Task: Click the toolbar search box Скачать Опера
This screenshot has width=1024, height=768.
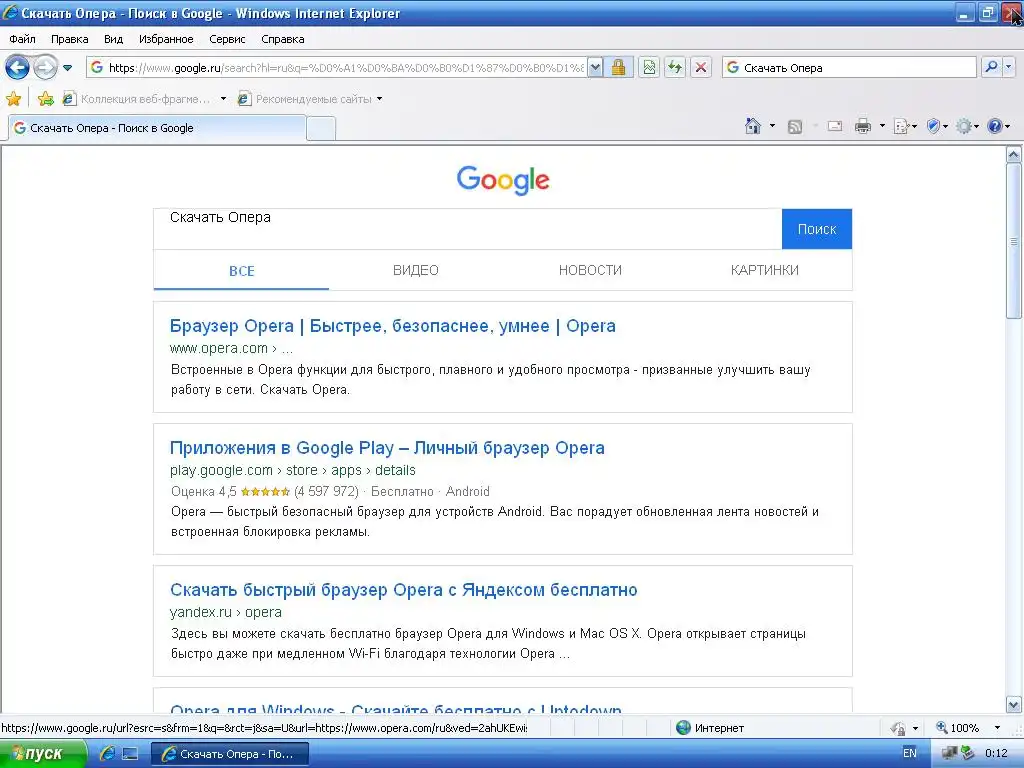Action: point(849,67)
